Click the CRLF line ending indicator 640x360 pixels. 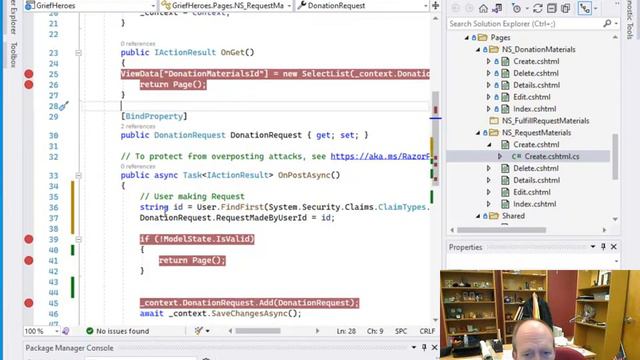(x=427, y=331)
